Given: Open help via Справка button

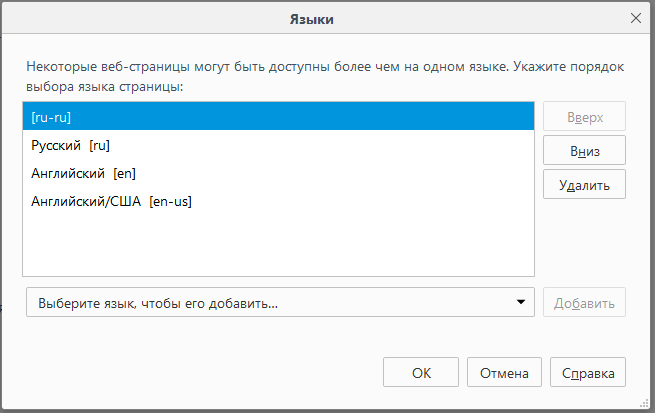Looking at the screenshot, I should pyautogui.click(x=588, y=373).
